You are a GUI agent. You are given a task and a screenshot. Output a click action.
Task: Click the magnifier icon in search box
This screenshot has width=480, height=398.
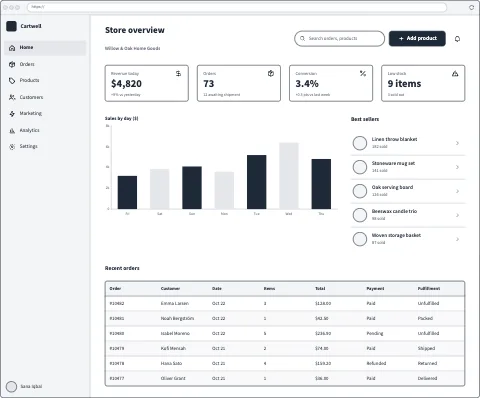pyautogui.click(x=302, y=39)
